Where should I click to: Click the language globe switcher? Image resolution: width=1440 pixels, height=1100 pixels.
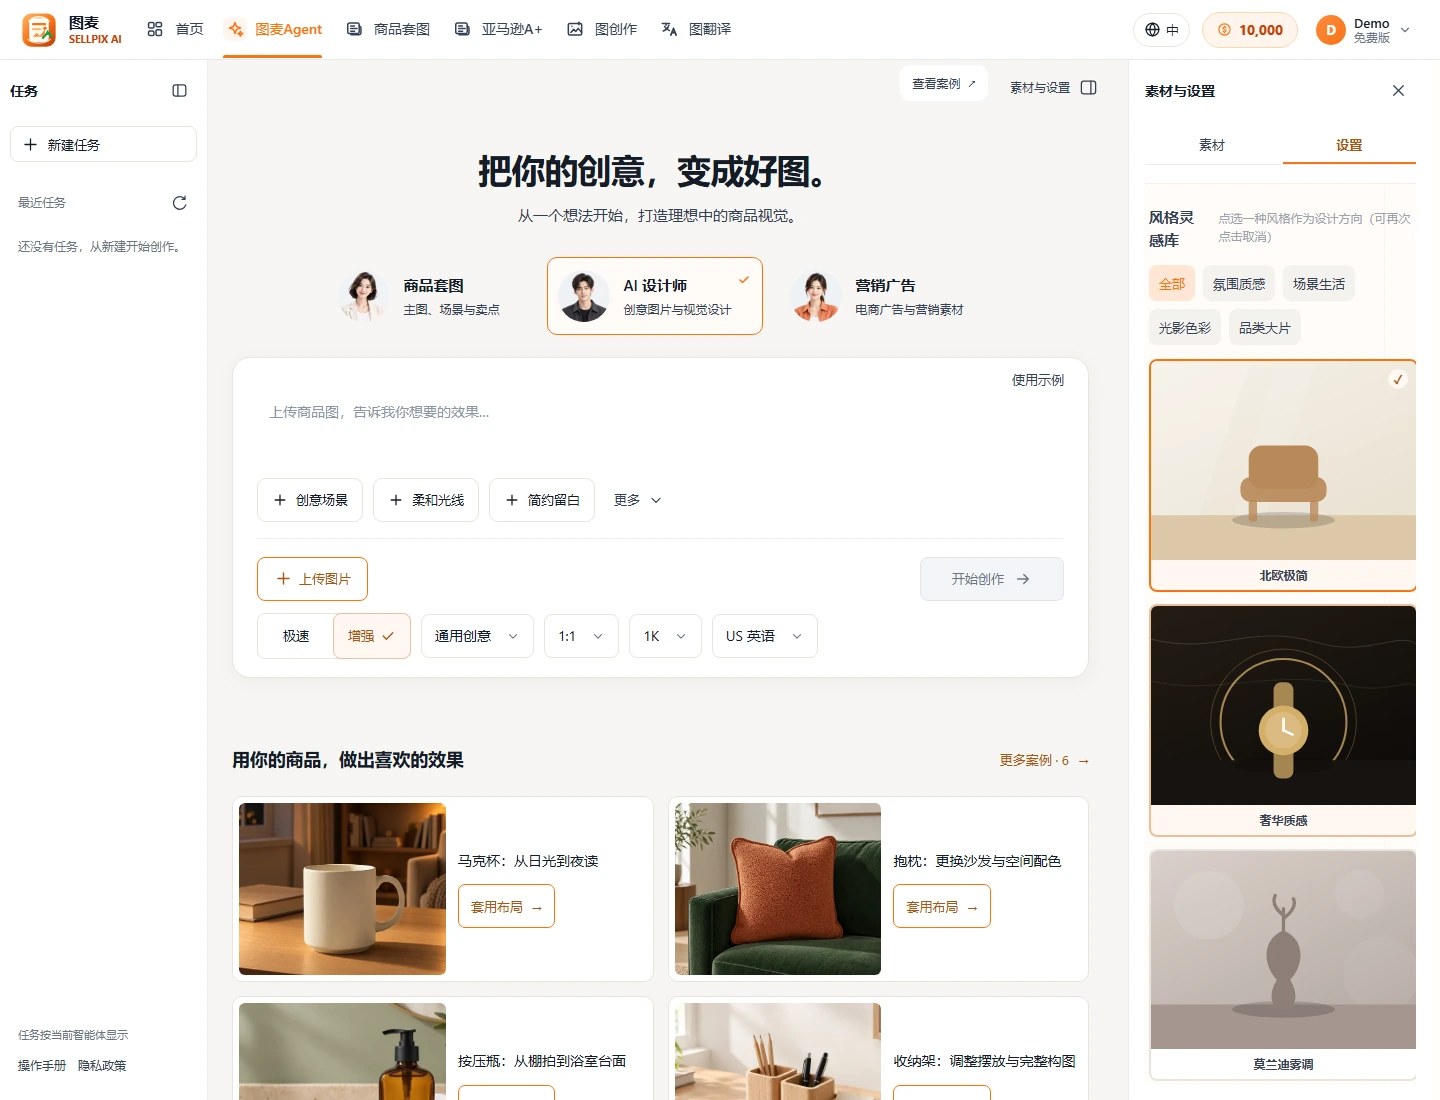(x=1162, y=30)
